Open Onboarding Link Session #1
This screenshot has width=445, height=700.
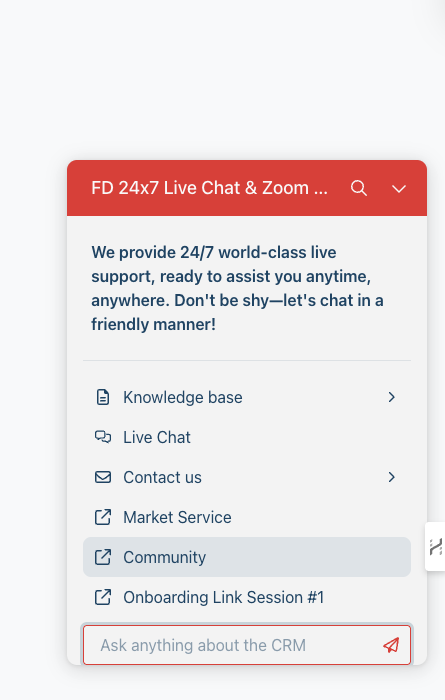click(247, 597)
